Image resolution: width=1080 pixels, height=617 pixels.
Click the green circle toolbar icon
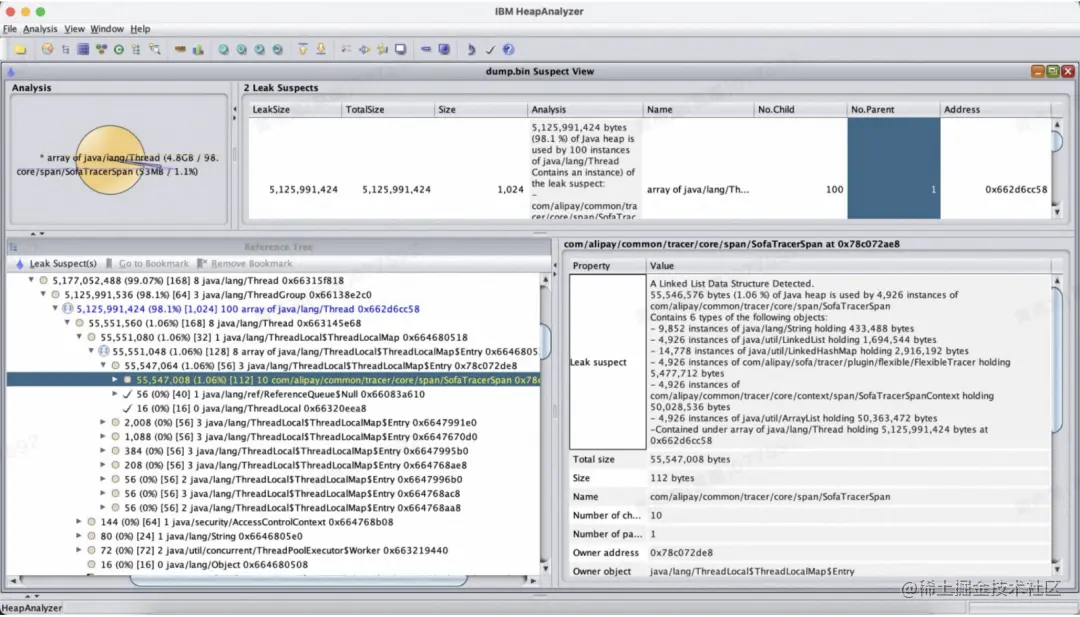(x=118, y=50)
